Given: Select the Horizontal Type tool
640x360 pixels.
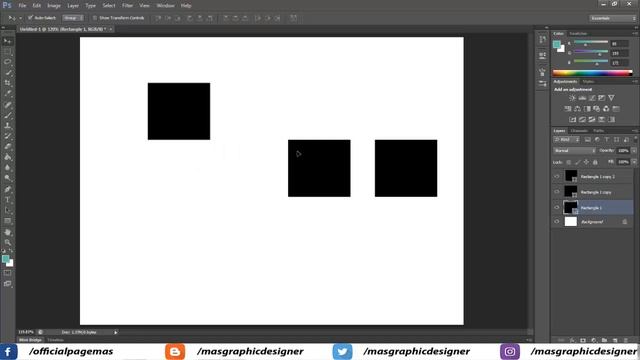Looking at the screenshot, I should (x=7, y=200).
